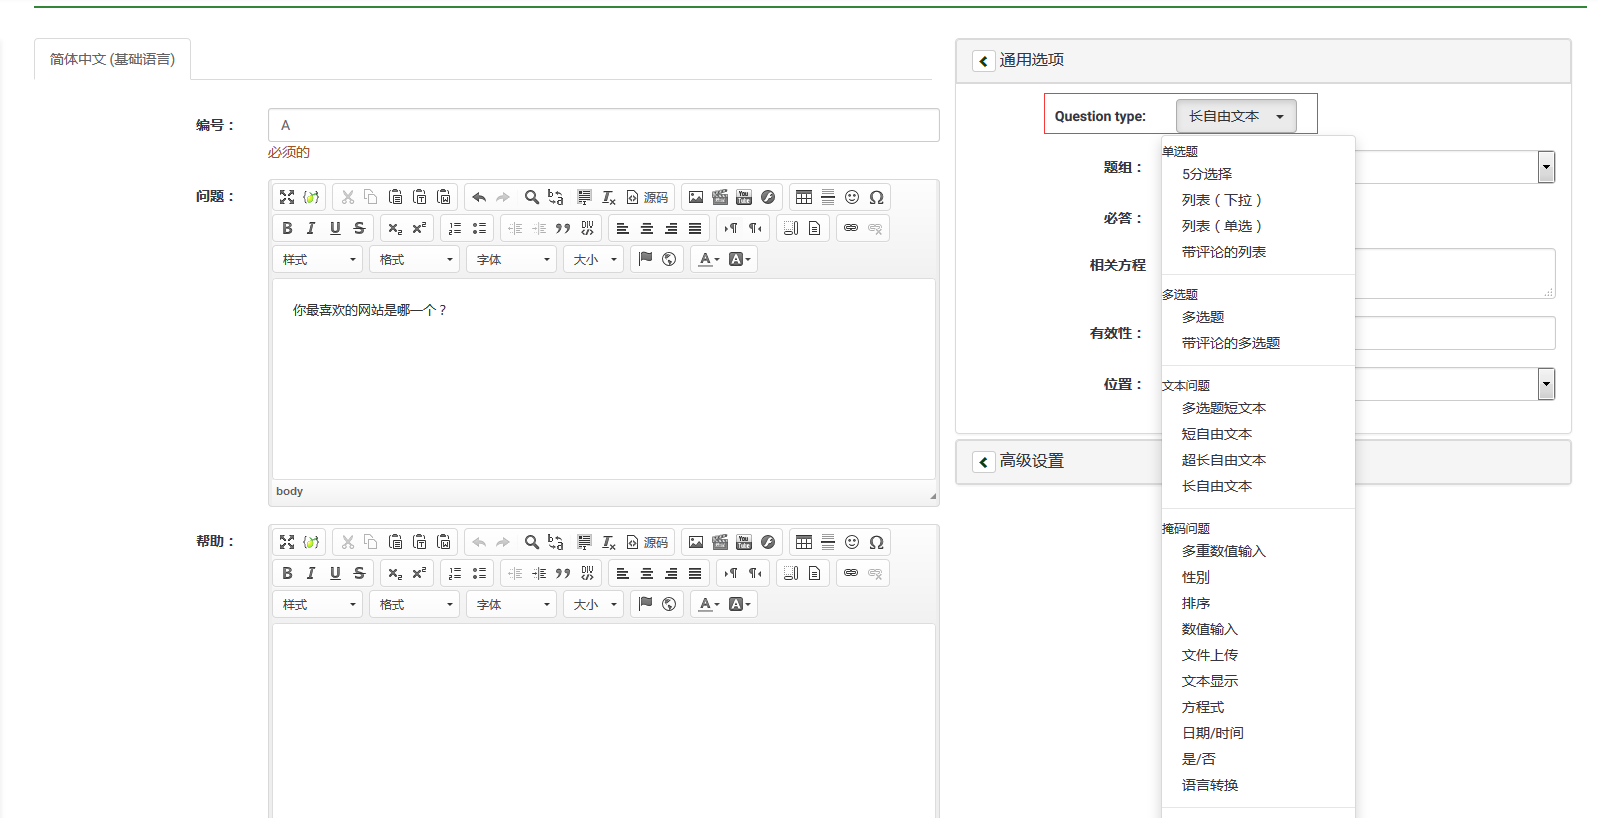Screen dimensions: 1598x818
Task: Insert a smiley in the help editor
Action: point(852,542)
